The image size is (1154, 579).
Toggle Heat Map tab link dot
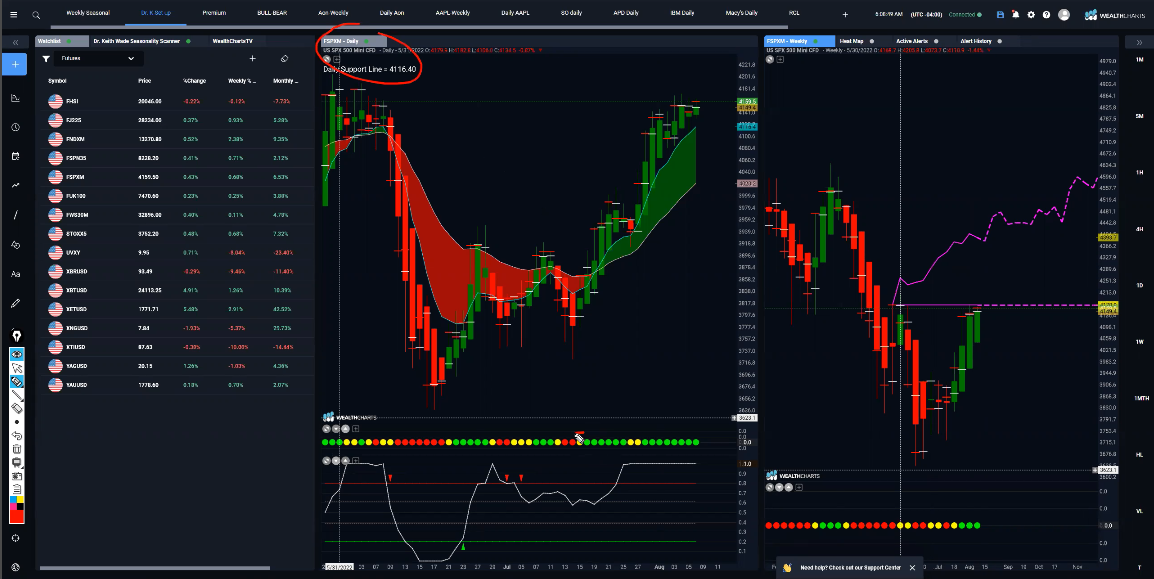tap(872, 41)
